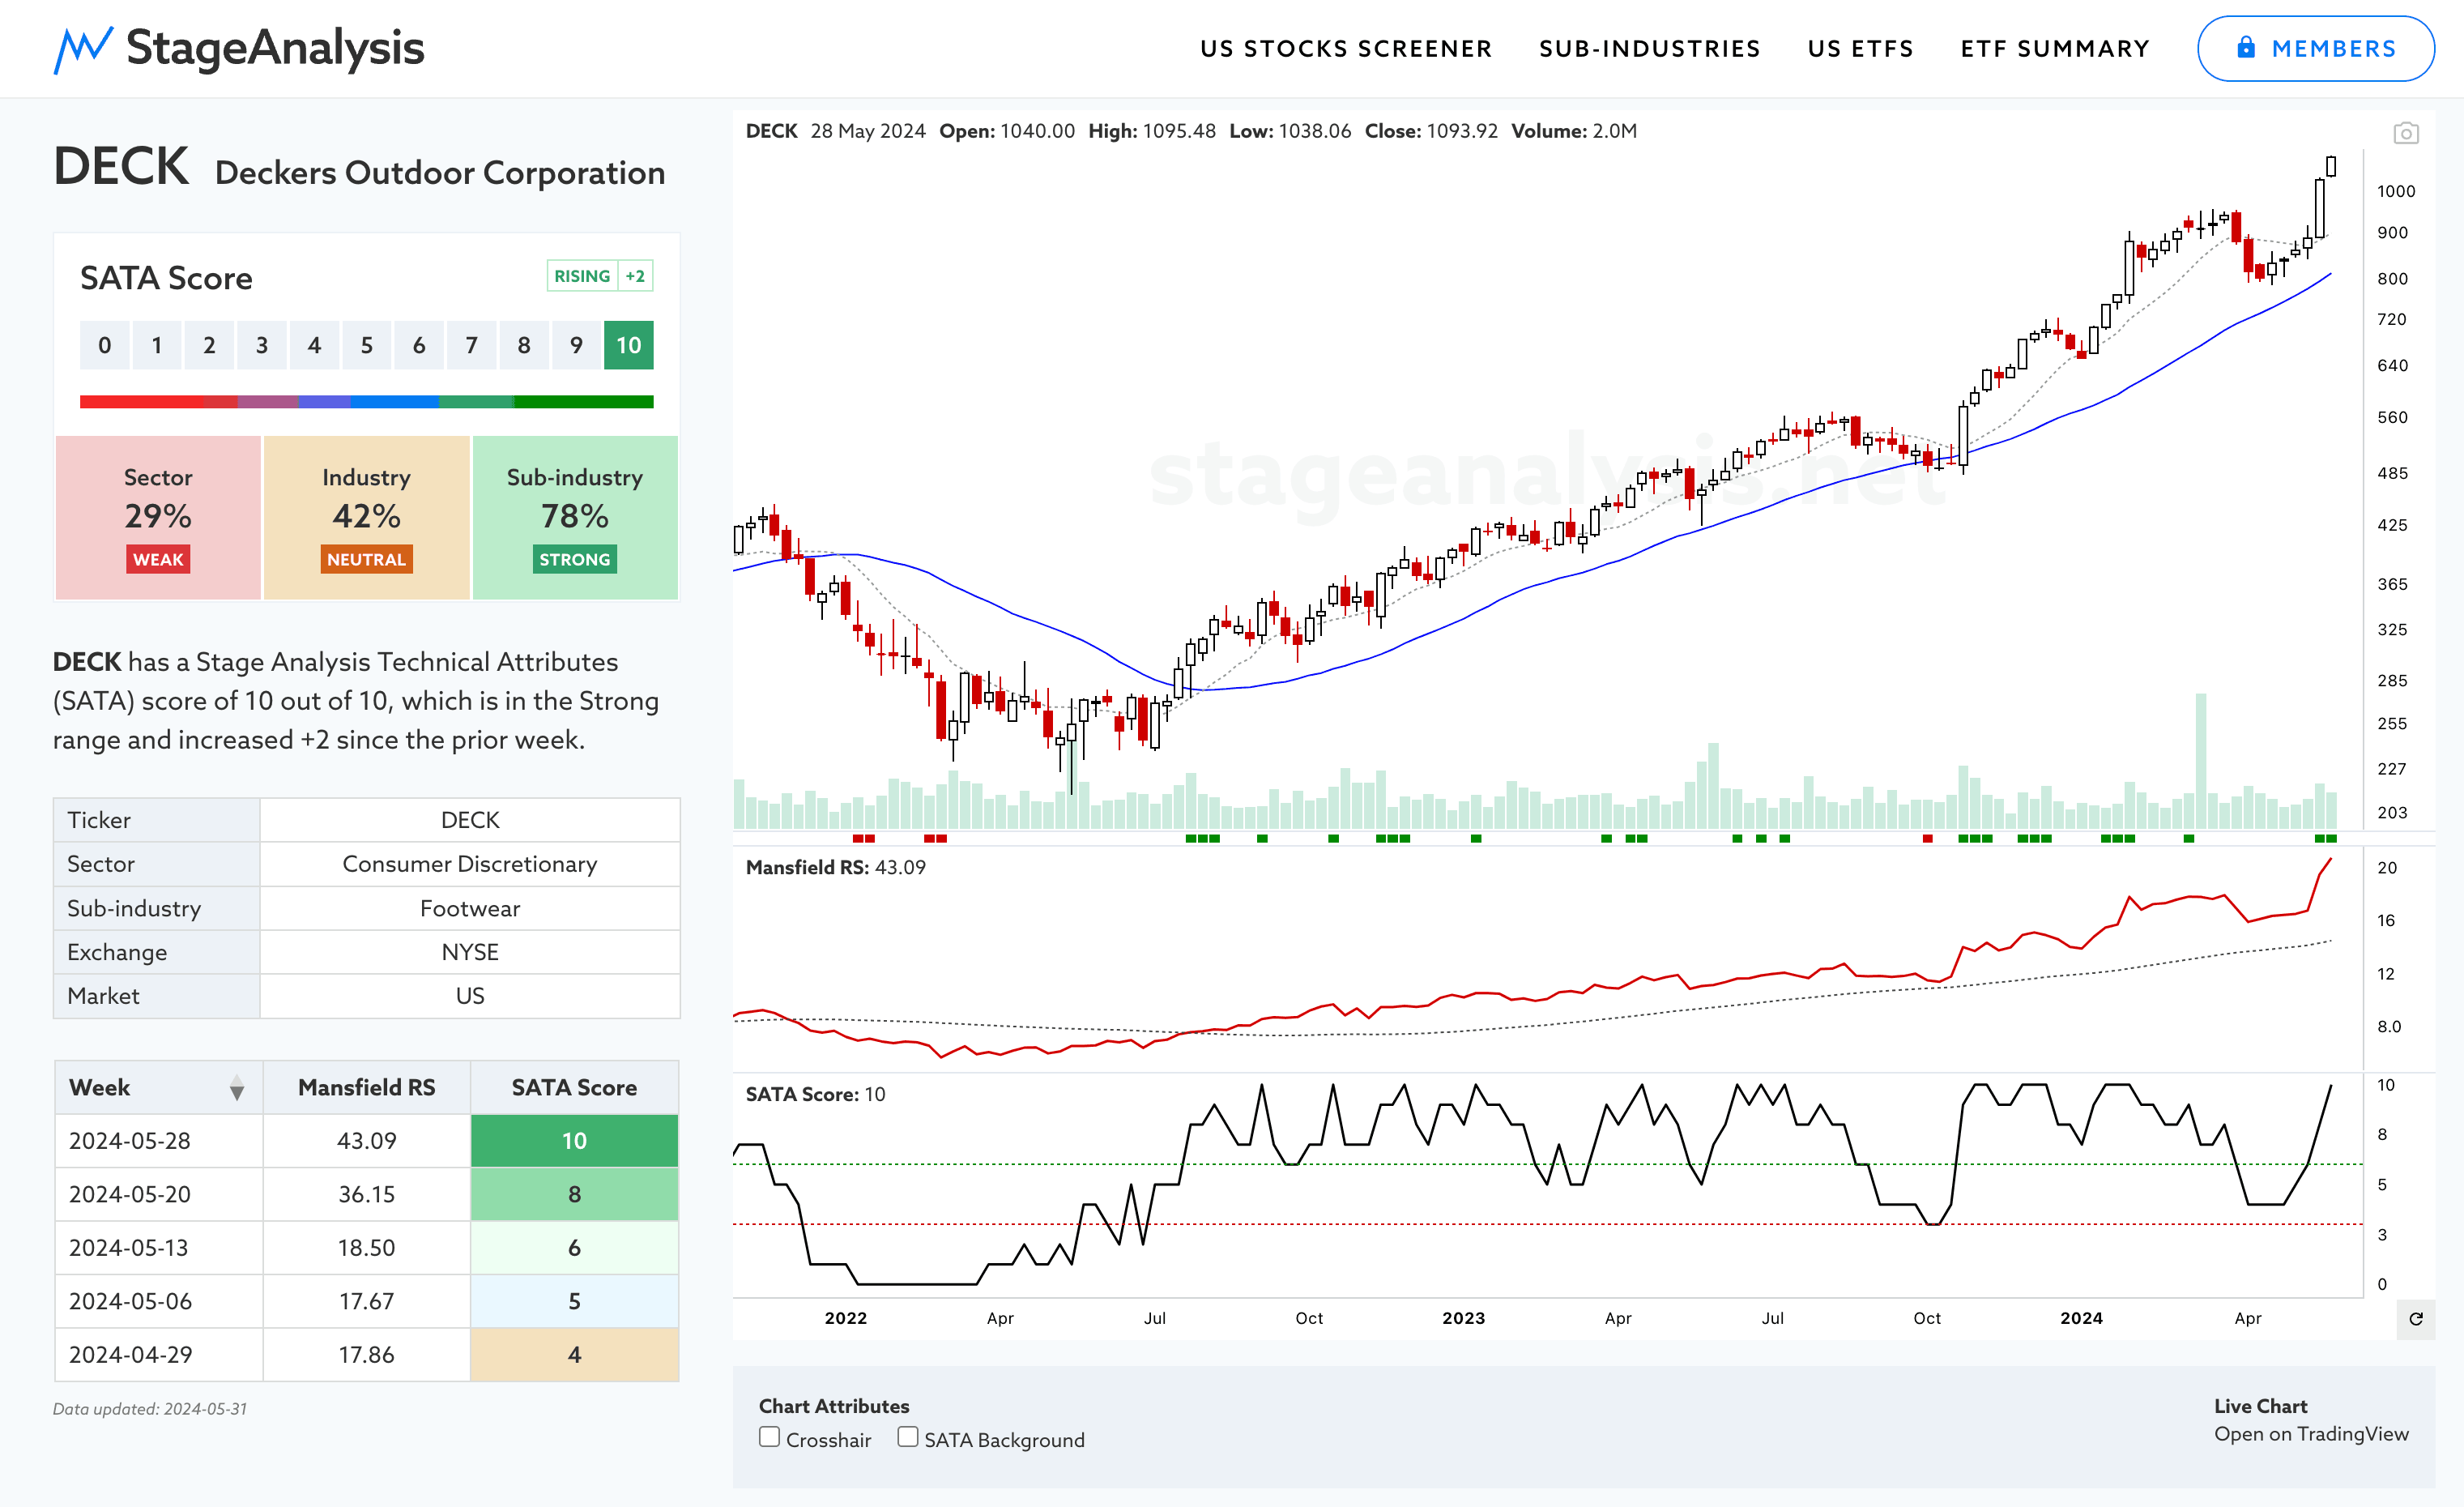Open Sub-Industries menu item
Screen dimensions: 2464x1507
(x=1650, y=48)
